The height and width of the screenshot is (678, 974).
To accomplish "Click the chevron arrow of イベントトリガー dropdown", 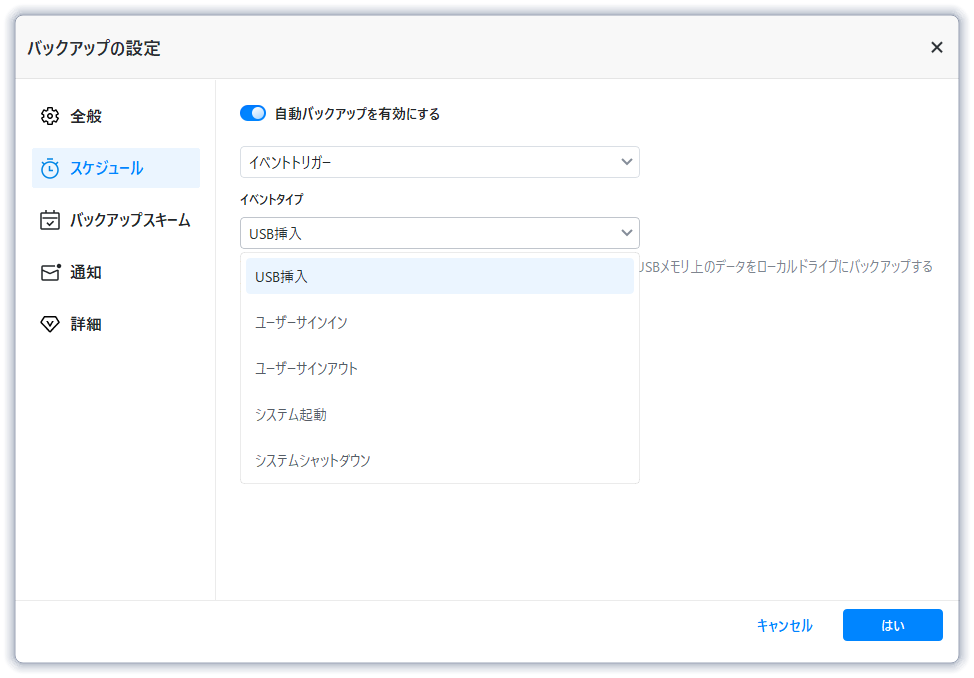I will click(x=627, y=162).
